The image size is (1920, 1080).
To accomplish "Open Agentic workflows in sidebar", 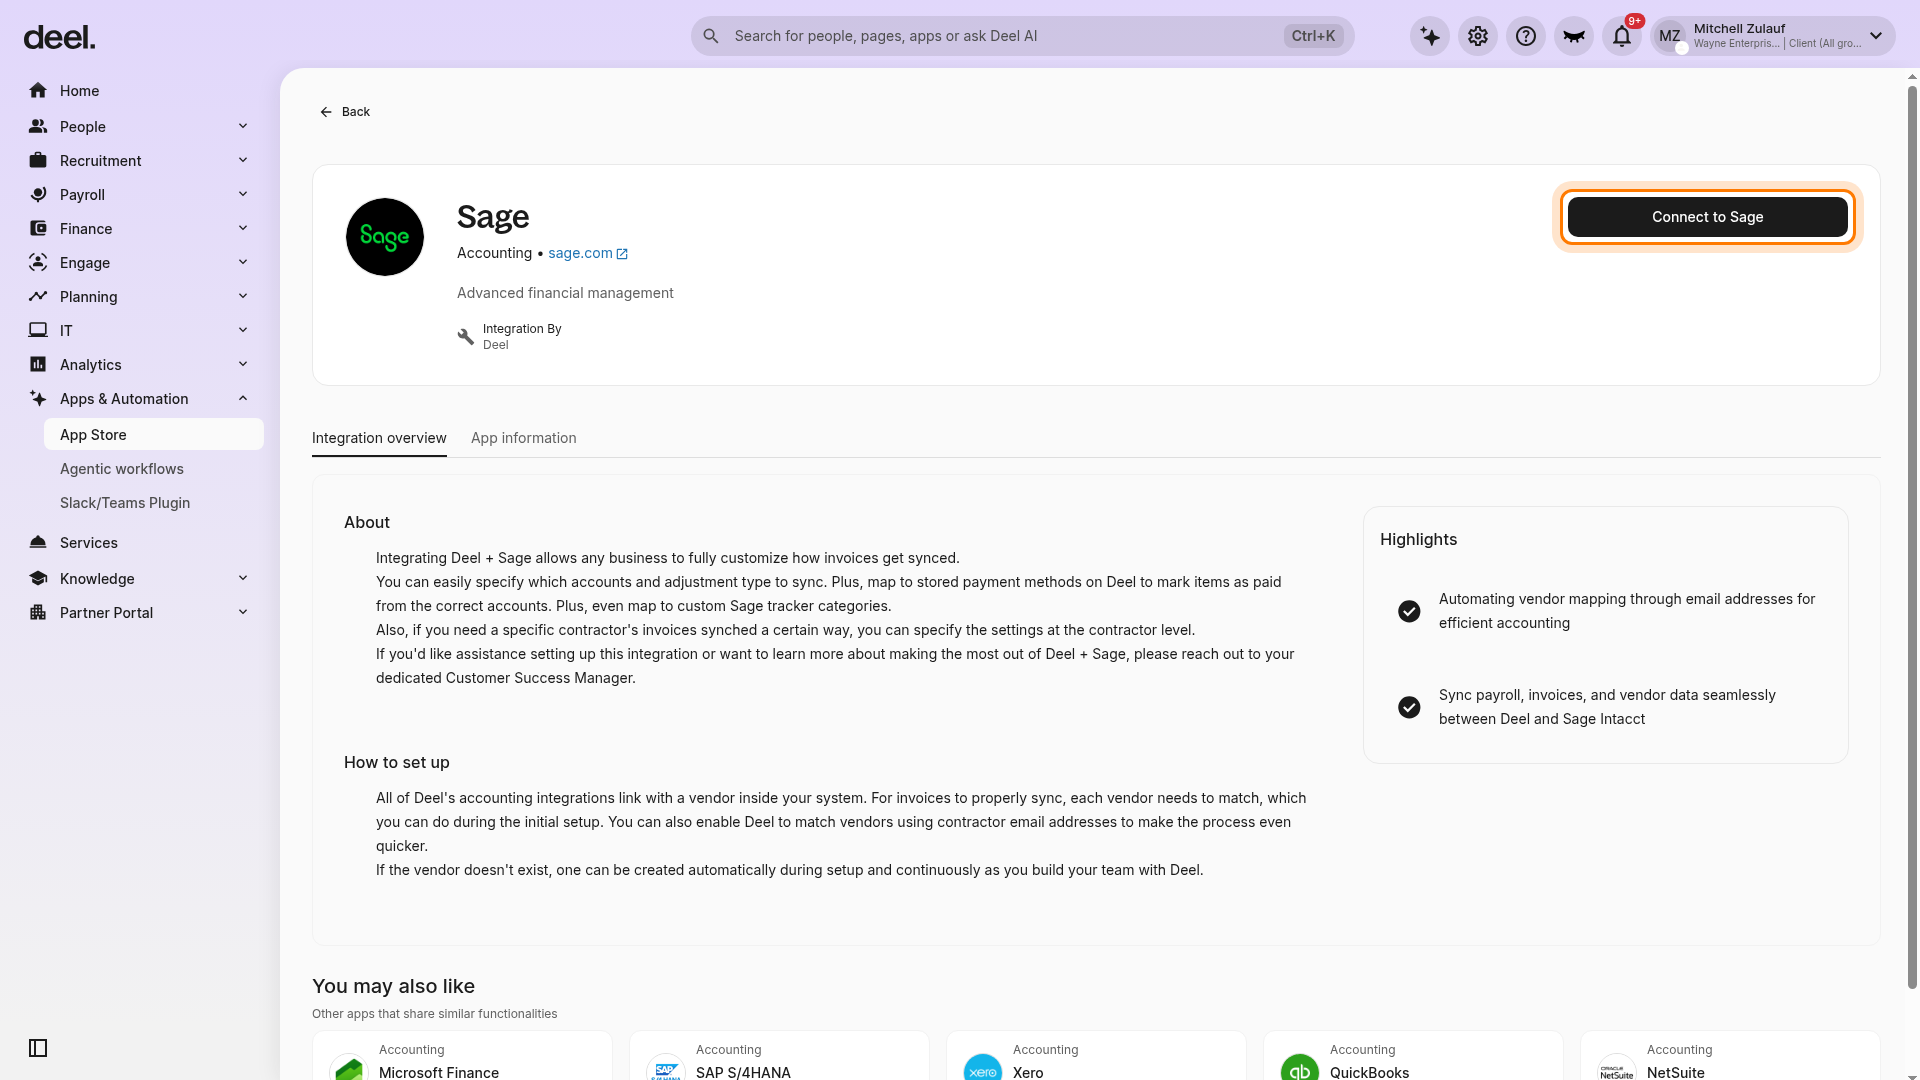I will pos(154,469).
